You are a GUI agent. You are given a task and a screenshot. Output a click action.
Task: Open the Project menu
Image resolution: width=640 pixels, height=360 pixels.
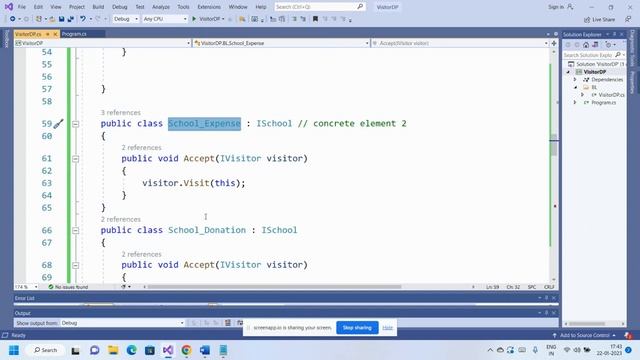(x=77, y=7)
